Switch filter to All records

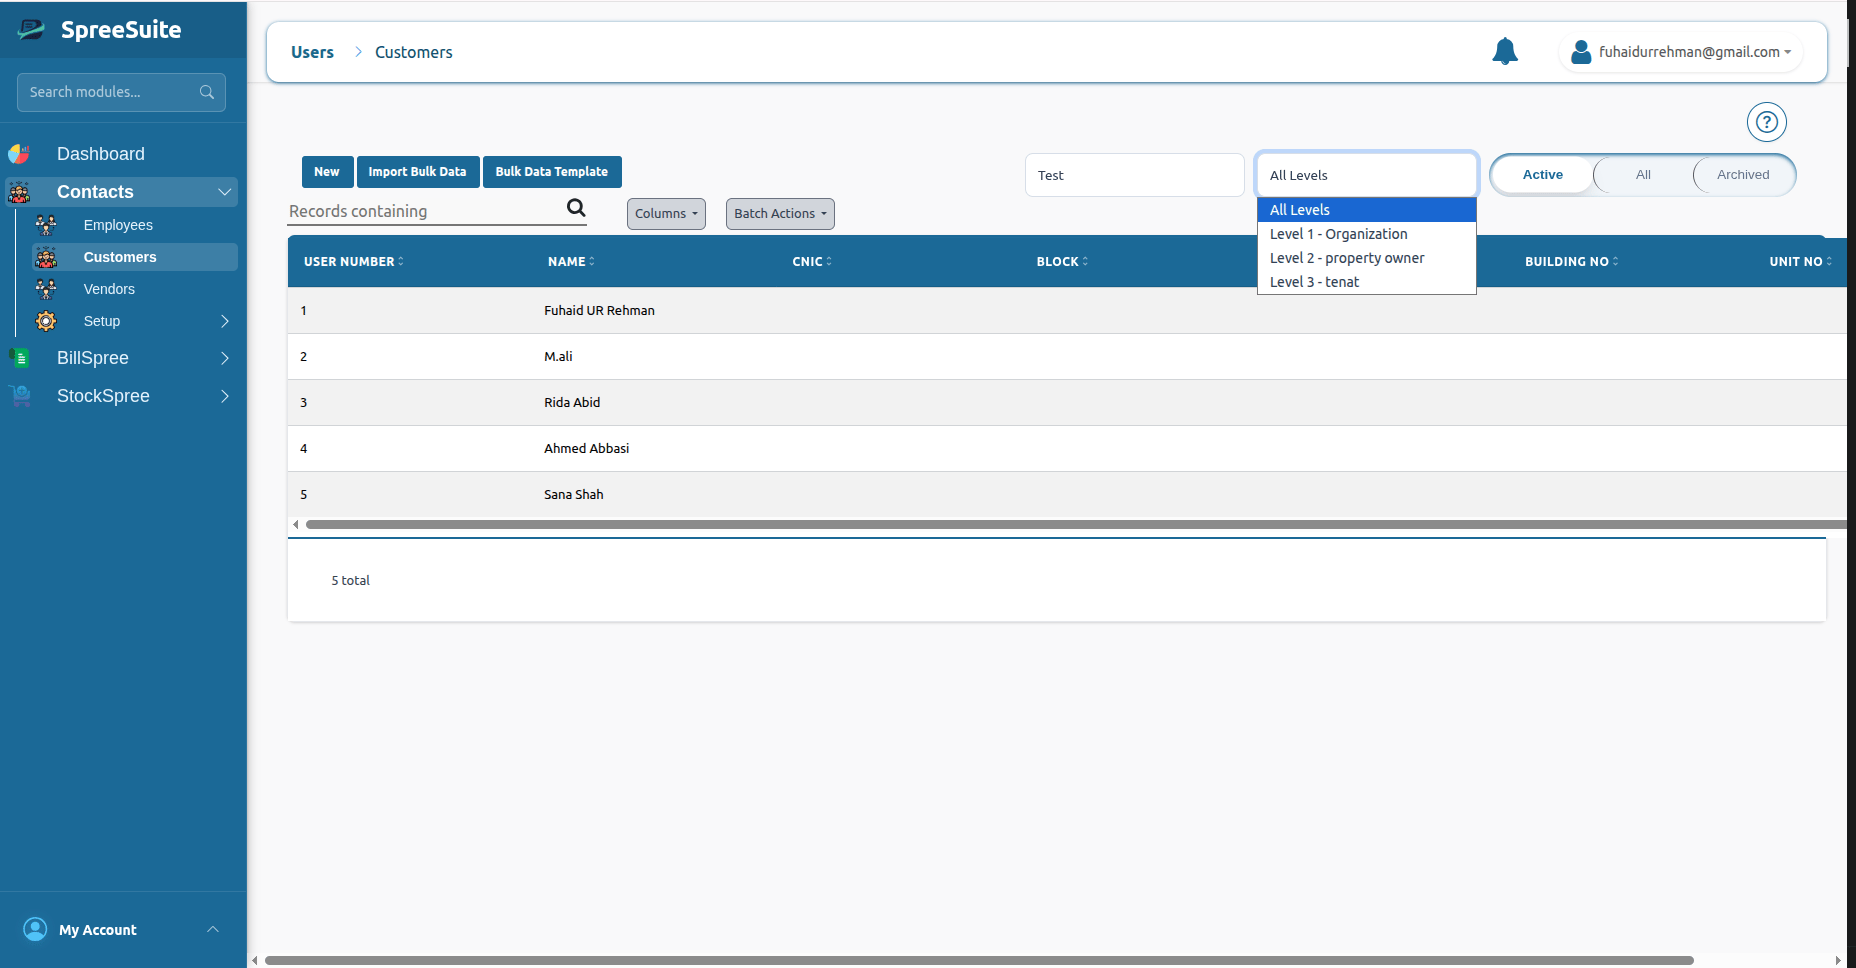point(1643,175)
